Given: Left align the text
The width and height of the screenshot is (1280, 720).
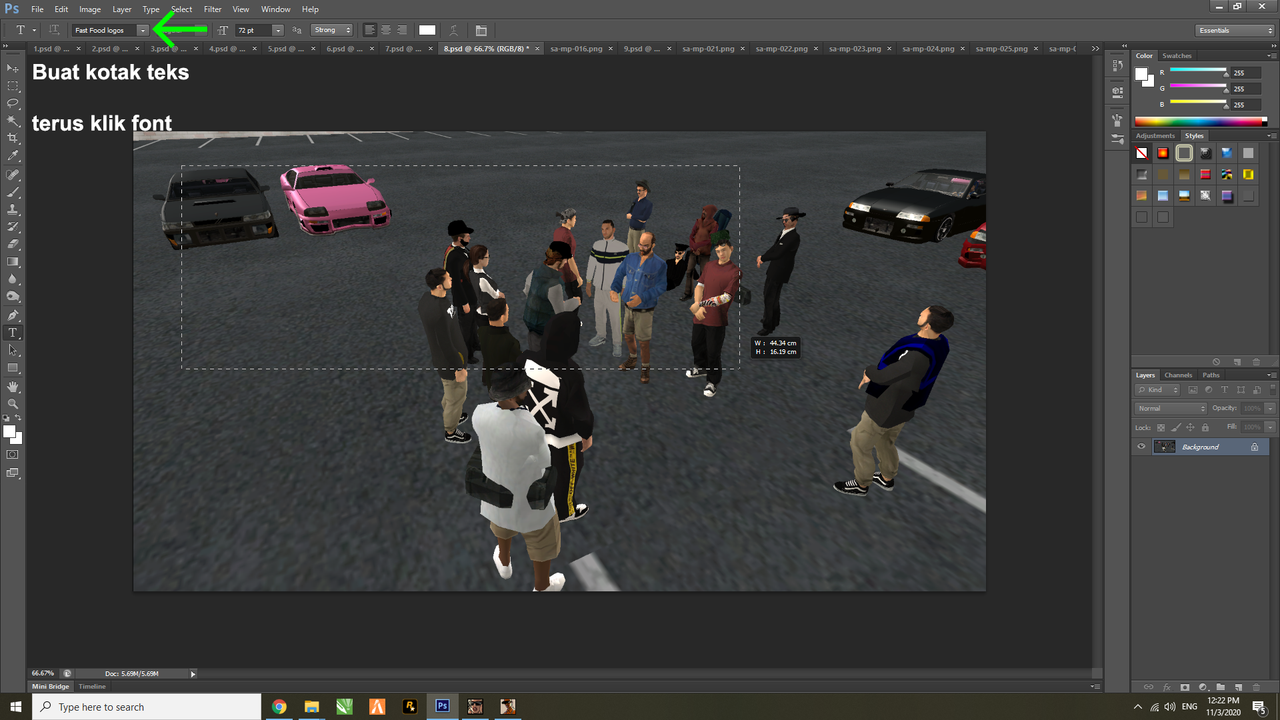Looking at the screenshot, I should pos(370,30).
